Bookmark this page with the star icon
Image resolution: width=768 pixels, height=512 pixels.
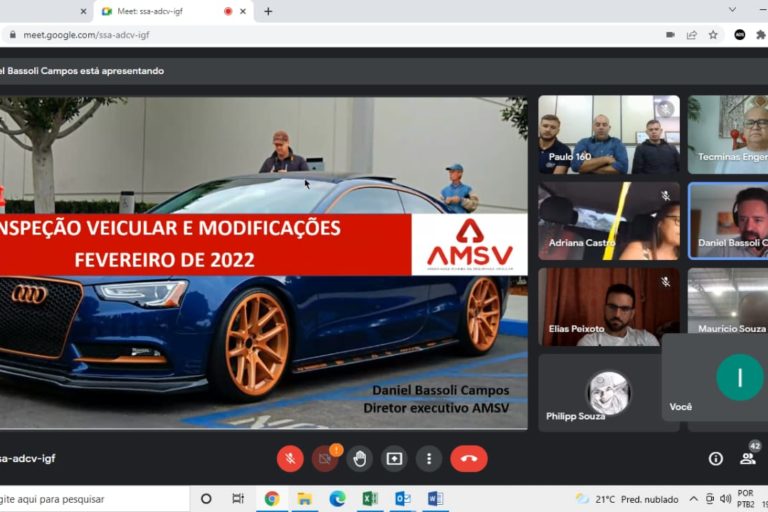(x=713, y=34)
